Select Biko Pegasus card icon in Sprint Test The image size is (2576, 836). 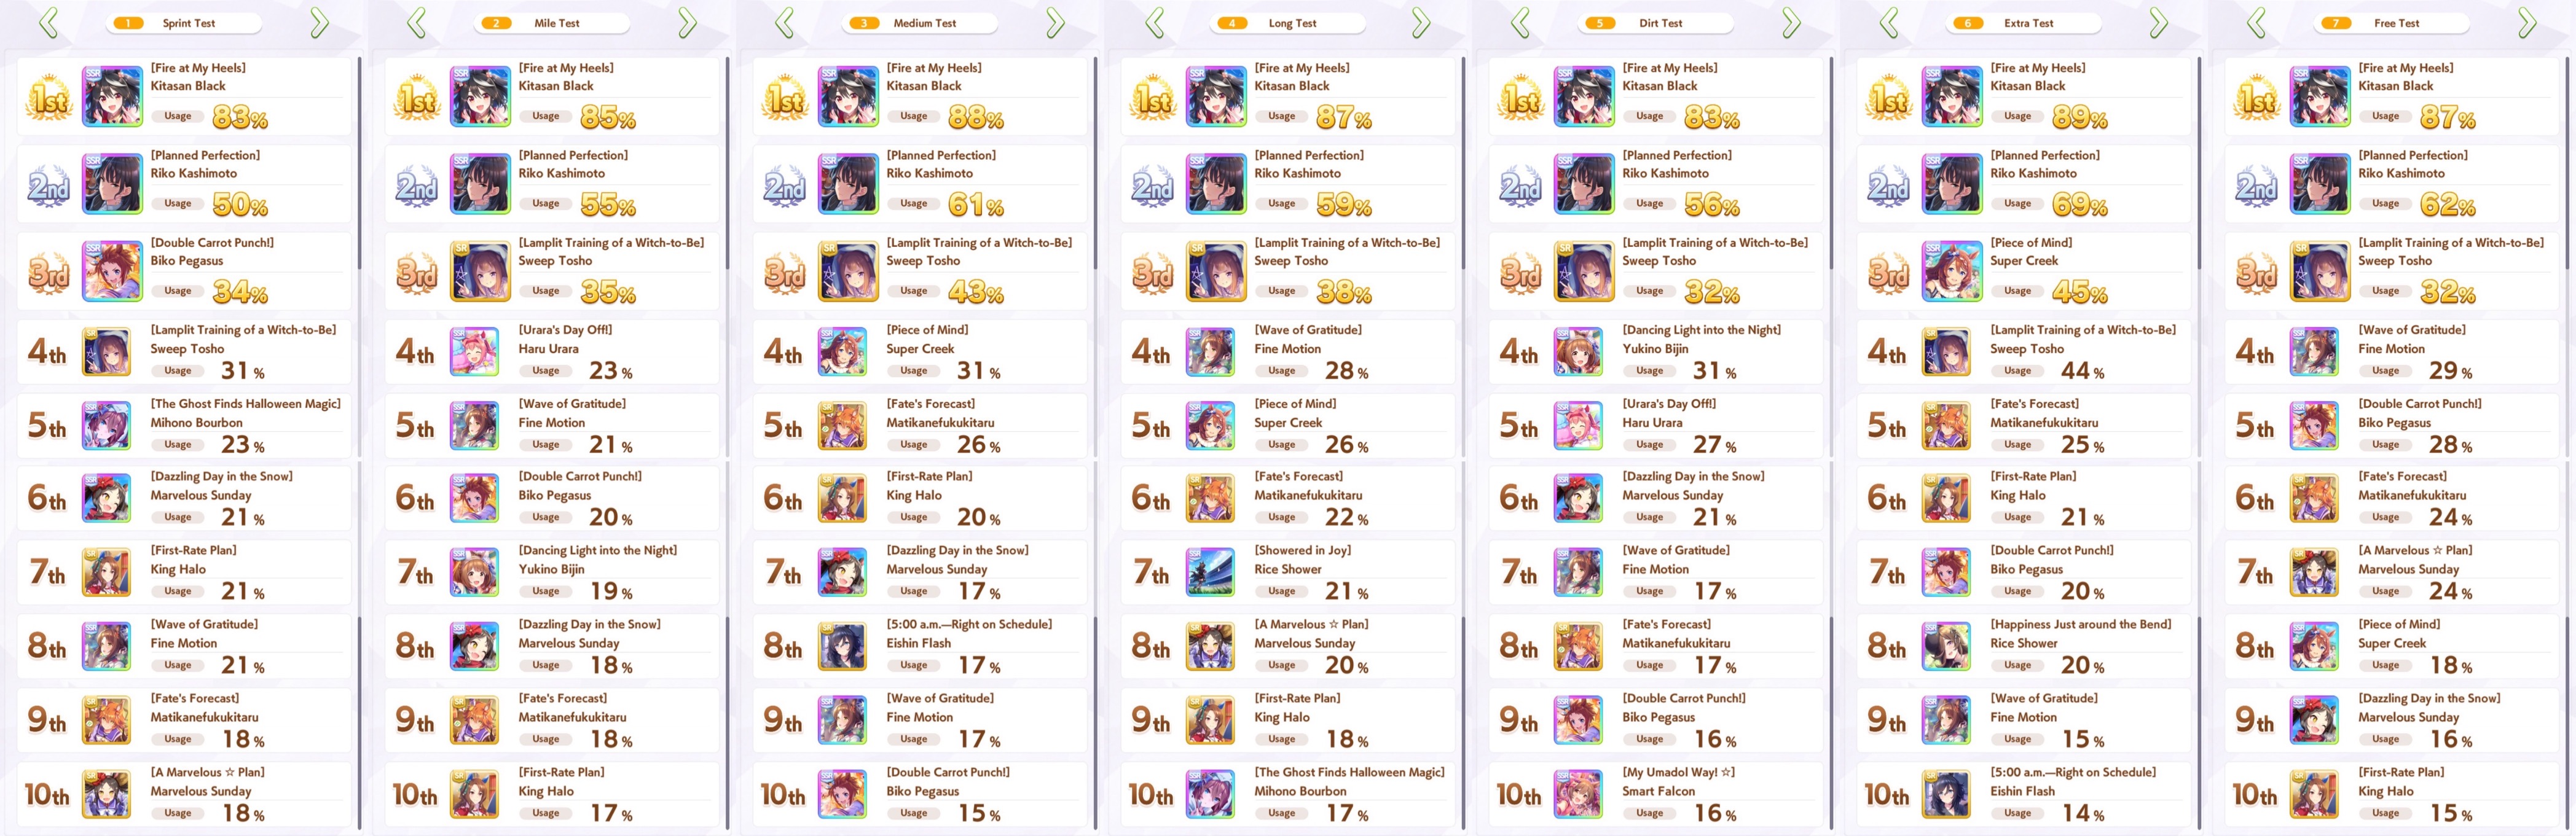click(112, 270)
